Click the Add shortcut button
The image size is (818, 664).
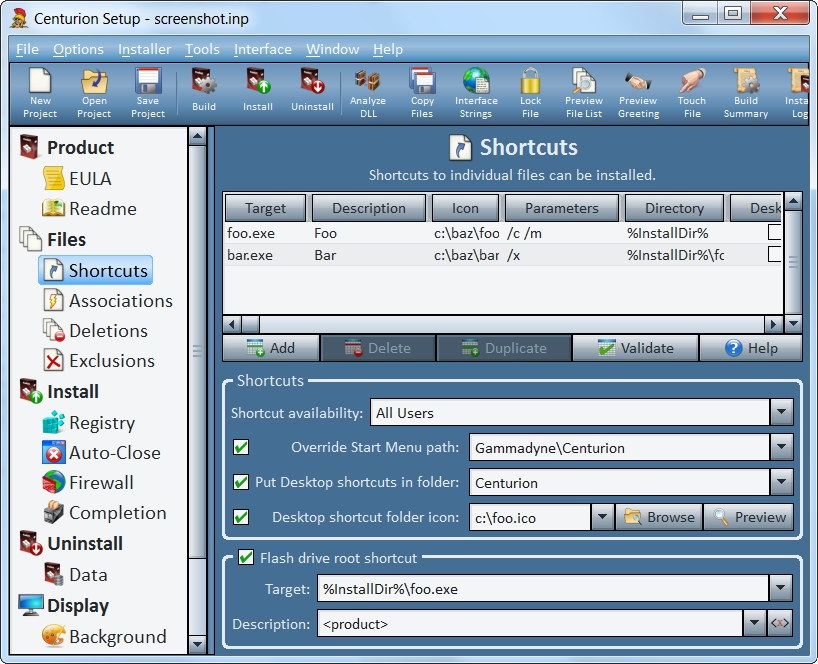pyautogui.click(x=271, y=348)
